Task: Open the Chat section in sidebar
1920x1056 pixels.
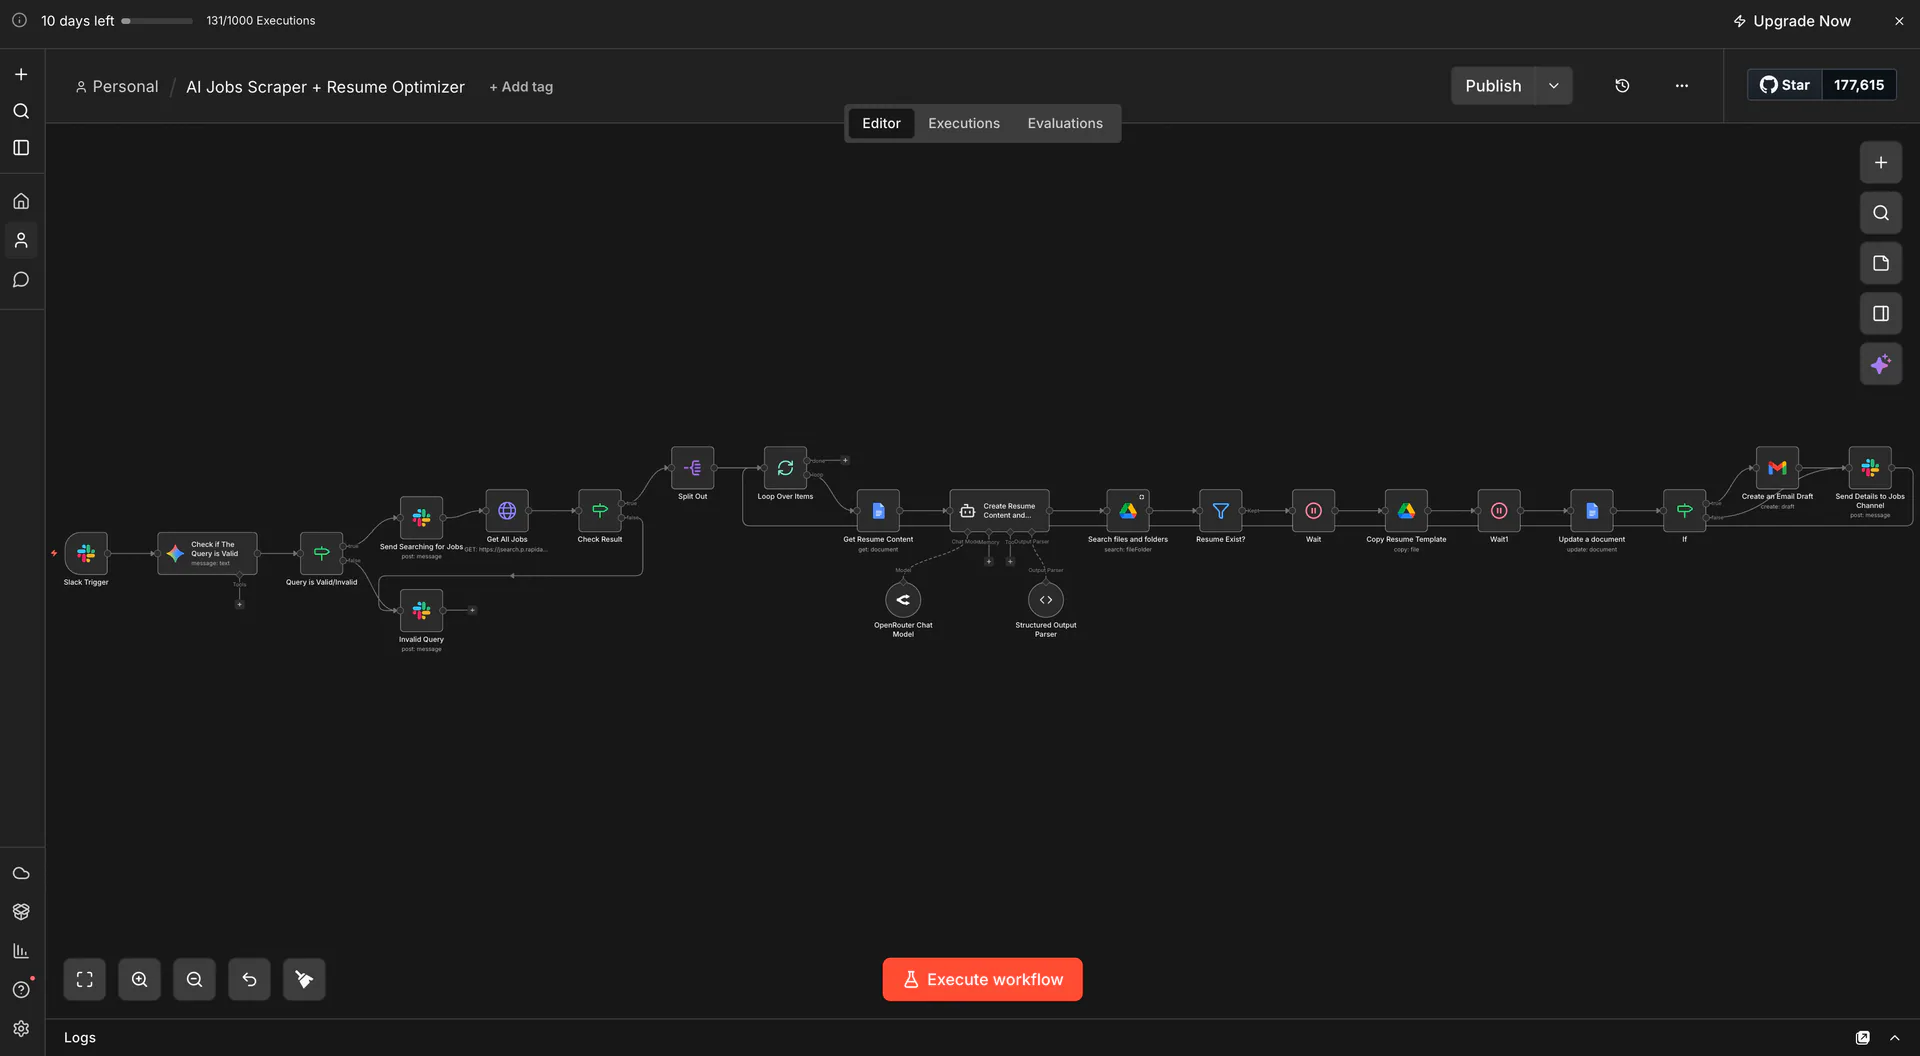Action: click(x=21, y=280)
